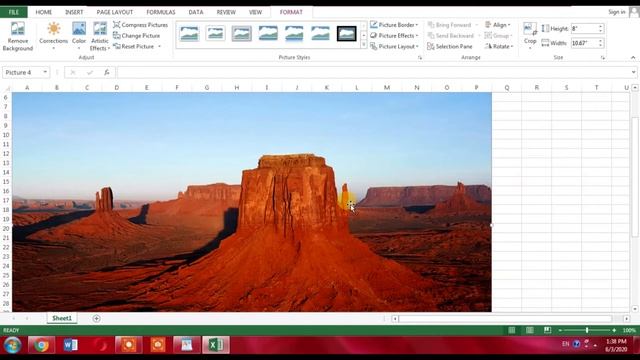
Task: Click the Select All corner triangle
Action: pyautogui.click(x=7, y=88)
